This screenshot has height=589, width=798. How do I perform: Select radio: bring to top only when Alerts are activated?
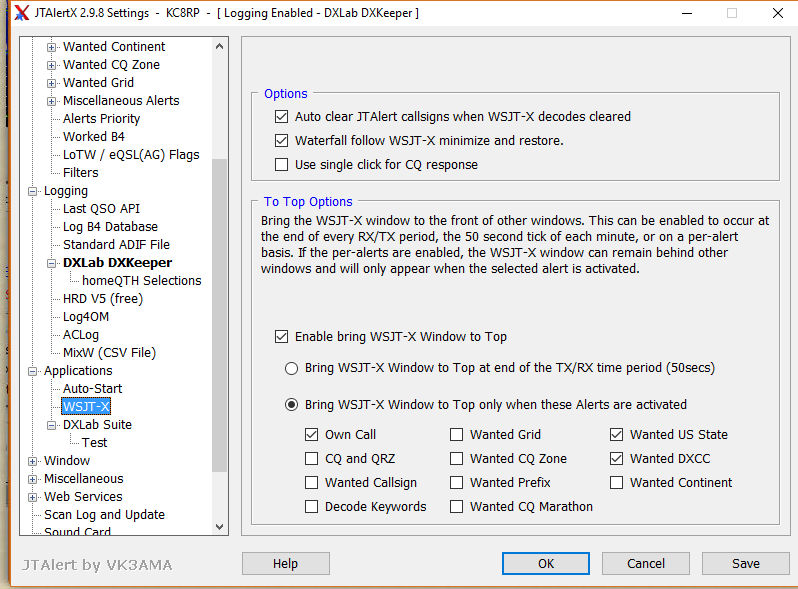291,405
